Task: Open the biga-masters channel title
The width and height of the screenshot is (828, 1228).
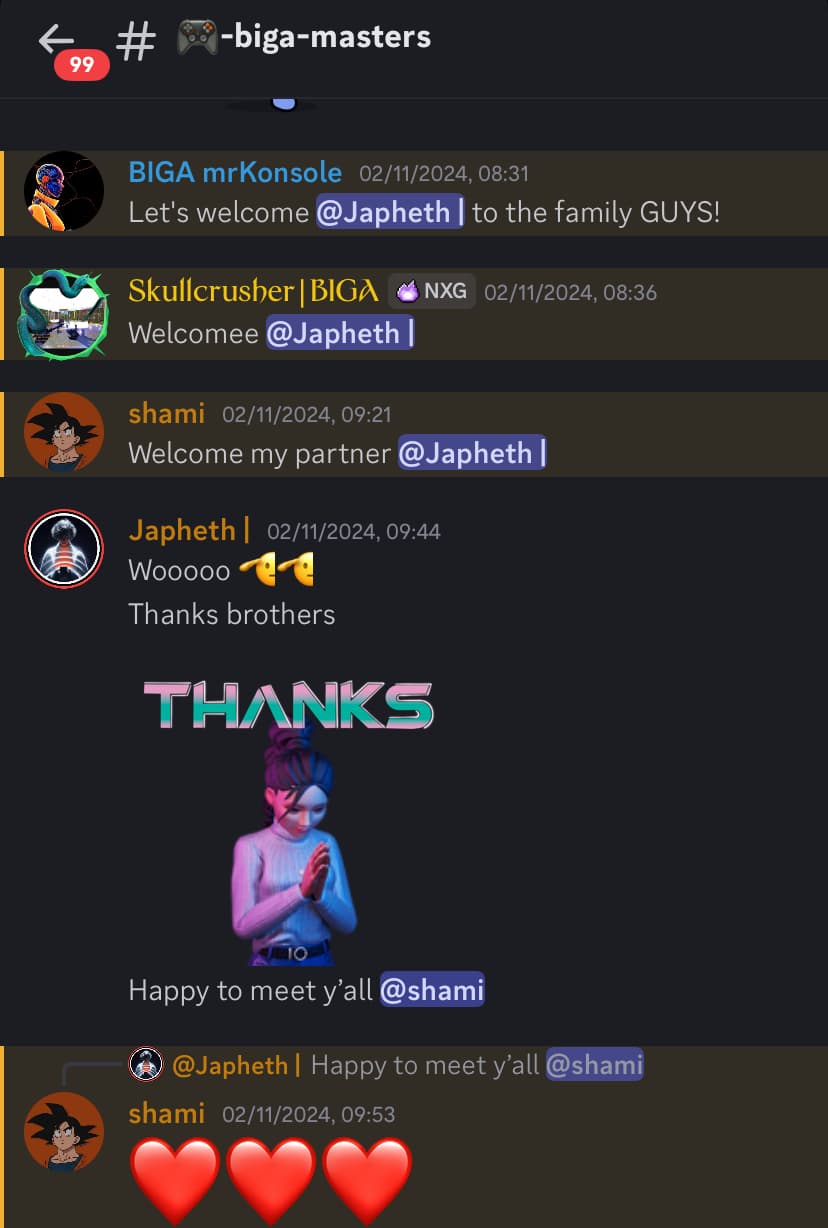Action: point(303,38)
